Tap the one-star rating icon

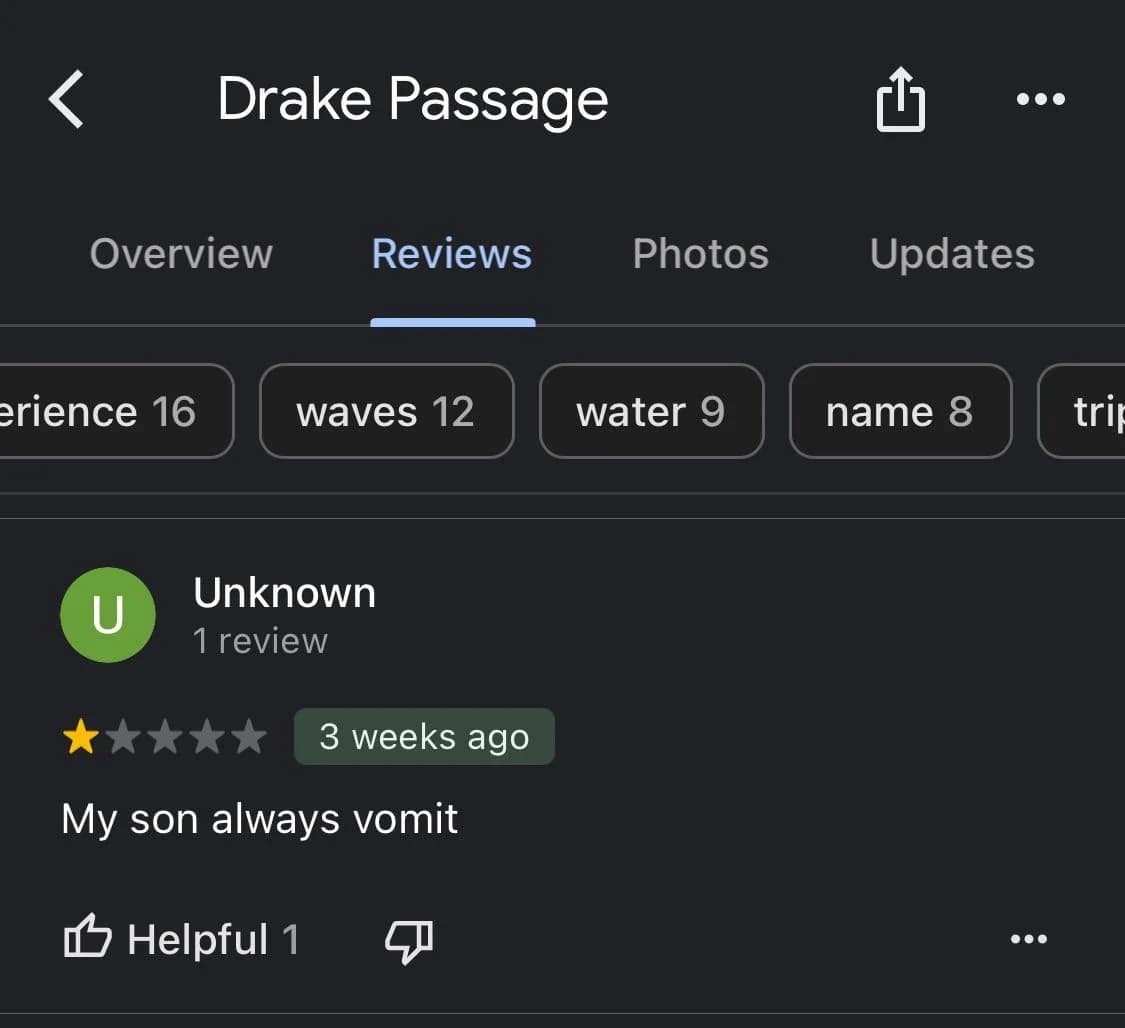point(80,738)
